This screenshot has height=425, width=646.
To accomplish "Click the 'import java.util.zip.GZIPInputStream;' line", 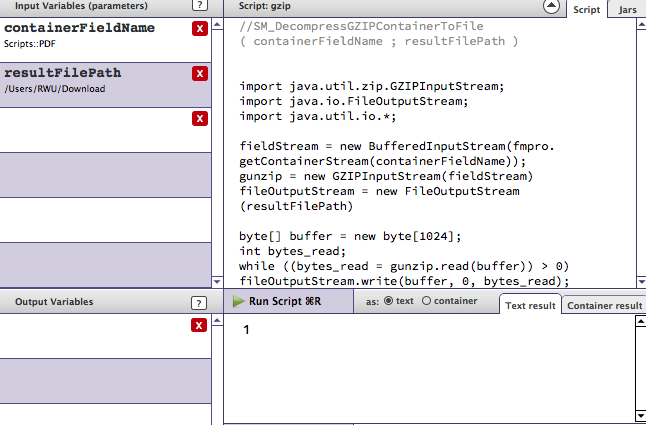I will 372,86.
